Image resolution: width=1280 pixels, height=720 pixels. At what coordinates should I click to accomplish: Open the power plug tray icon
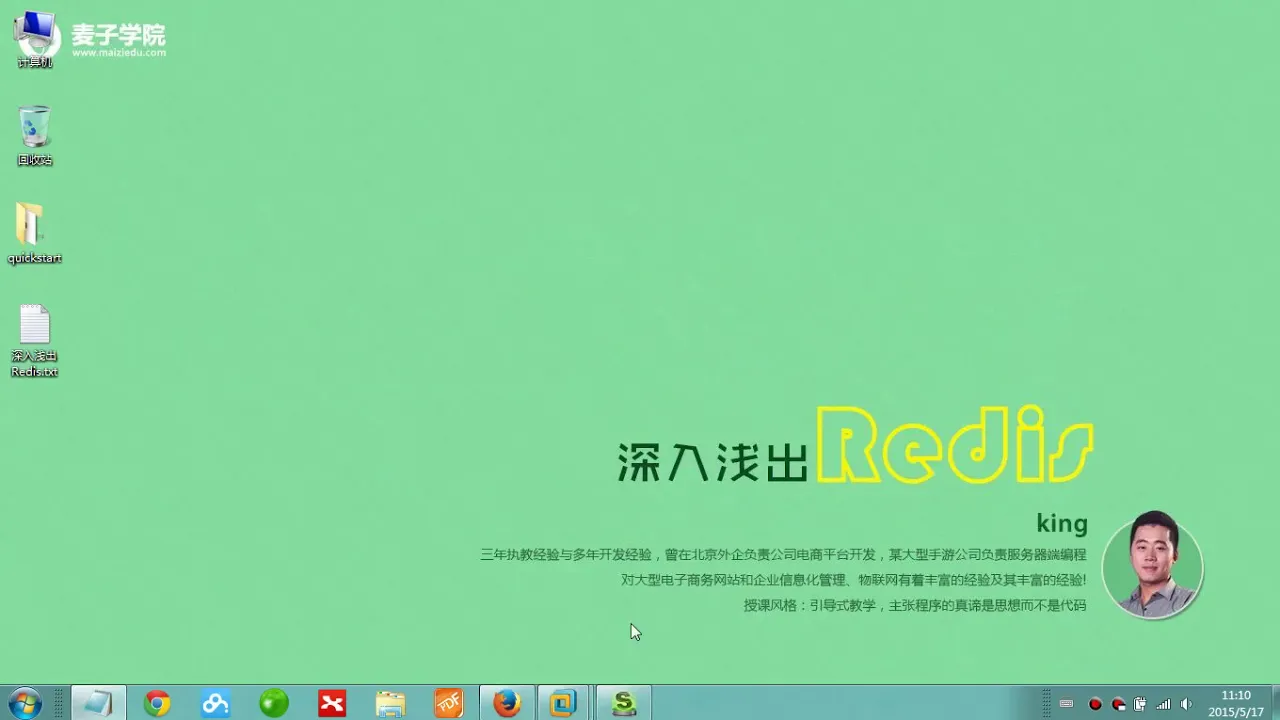click(x=1140, y=704)
